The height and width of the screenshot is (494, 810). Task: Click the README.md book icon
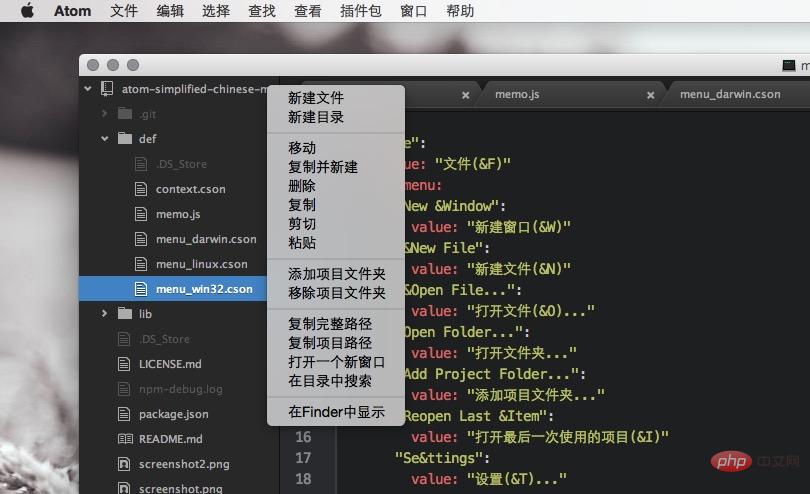click(x=125, y=439)
